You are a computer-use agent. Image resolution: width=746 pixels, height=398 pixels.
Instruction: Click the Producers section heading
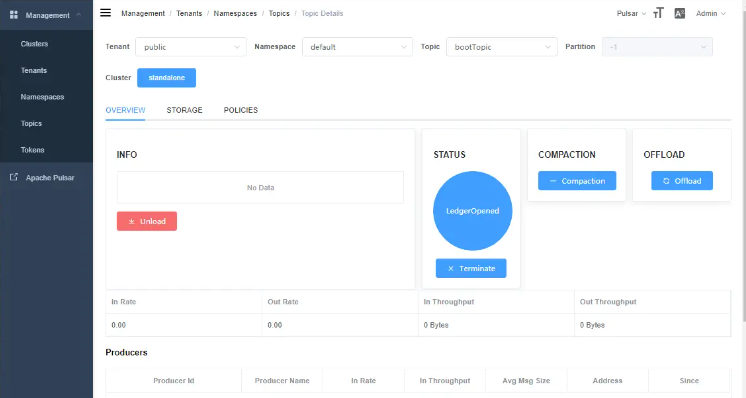(x=127, y=352)
